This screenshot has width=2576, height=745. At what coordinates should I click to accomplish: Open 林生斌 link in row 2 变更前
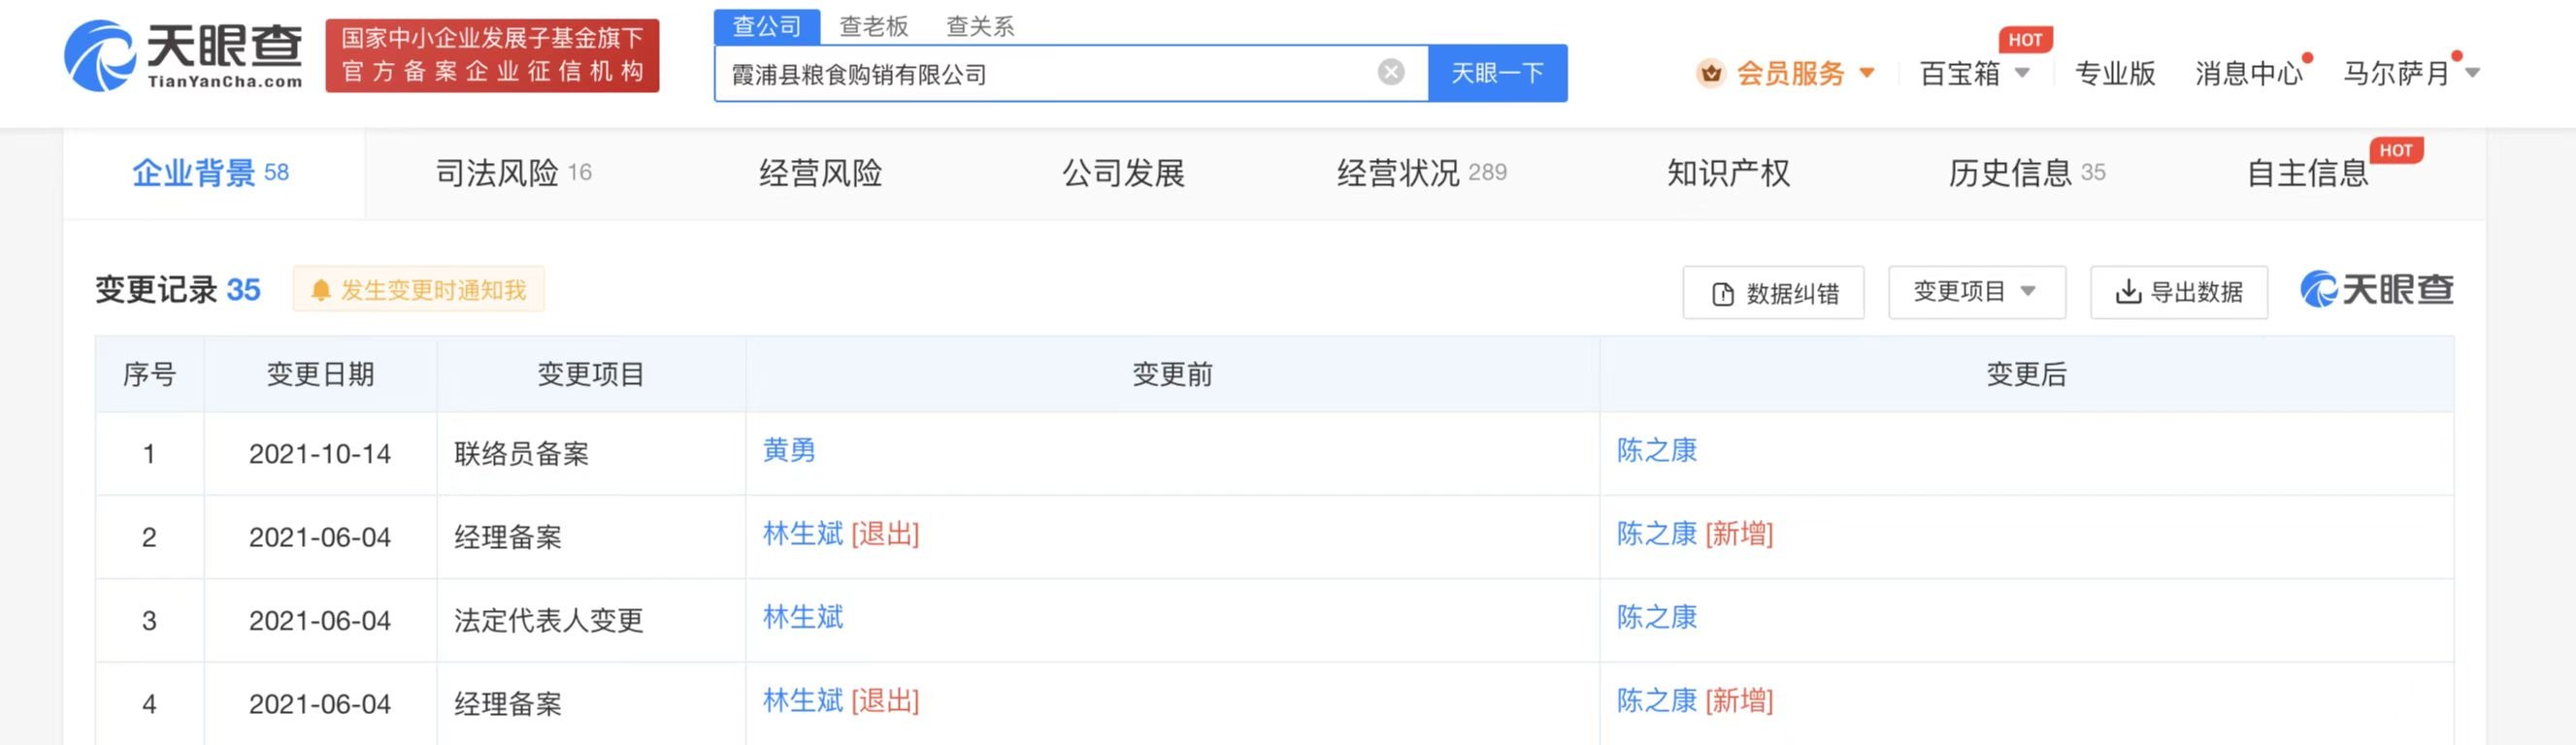pyautogui.click(x=803, y=533)
